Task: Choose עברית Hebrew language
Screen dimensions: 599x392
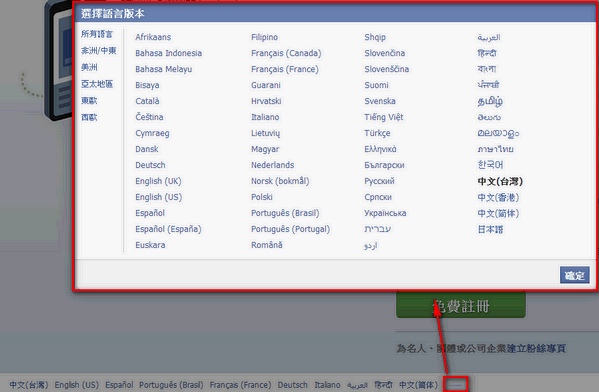Action: pos(377,229)
